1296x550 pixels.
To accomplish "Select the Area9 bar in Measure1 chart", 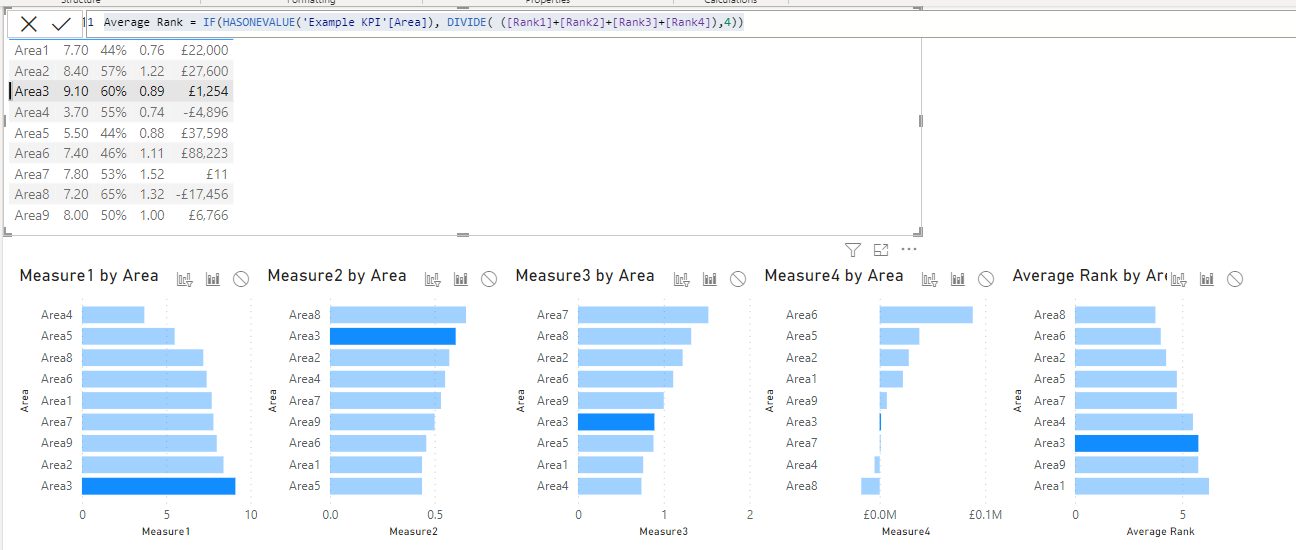I will [x=149, y=443].
